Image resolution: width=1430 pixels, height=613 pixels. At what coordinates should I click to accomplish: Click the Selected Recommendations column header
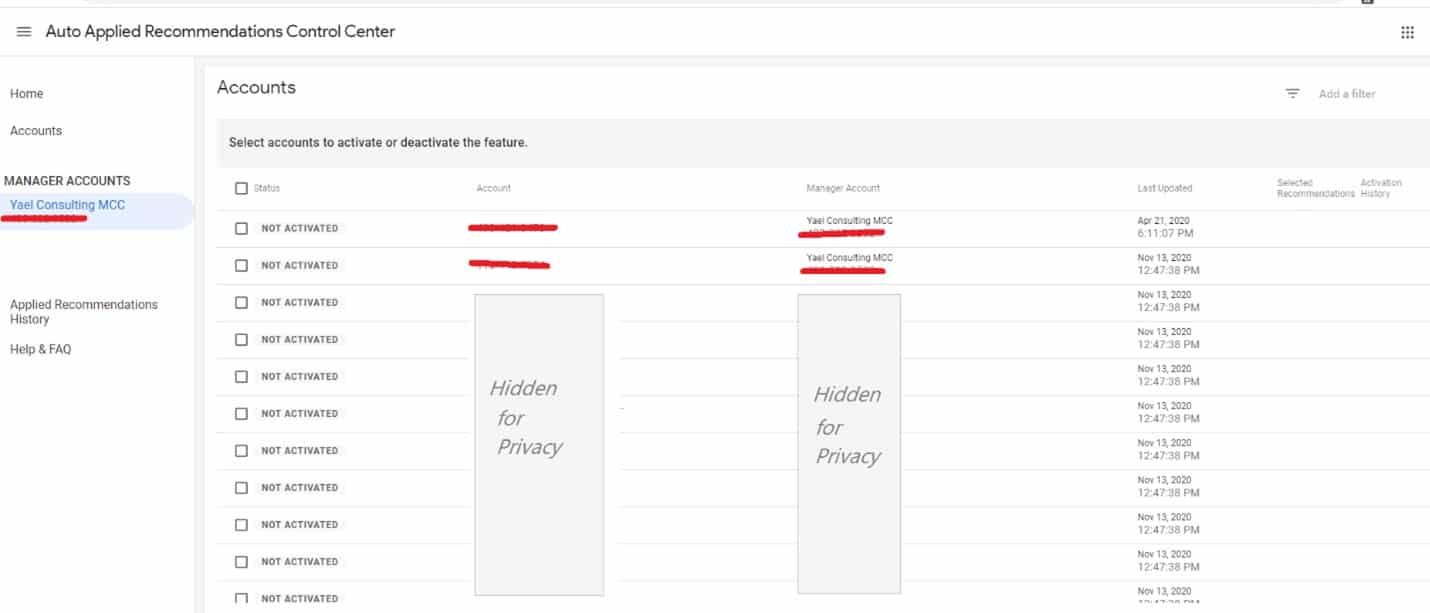click(x=1315, y=188)
